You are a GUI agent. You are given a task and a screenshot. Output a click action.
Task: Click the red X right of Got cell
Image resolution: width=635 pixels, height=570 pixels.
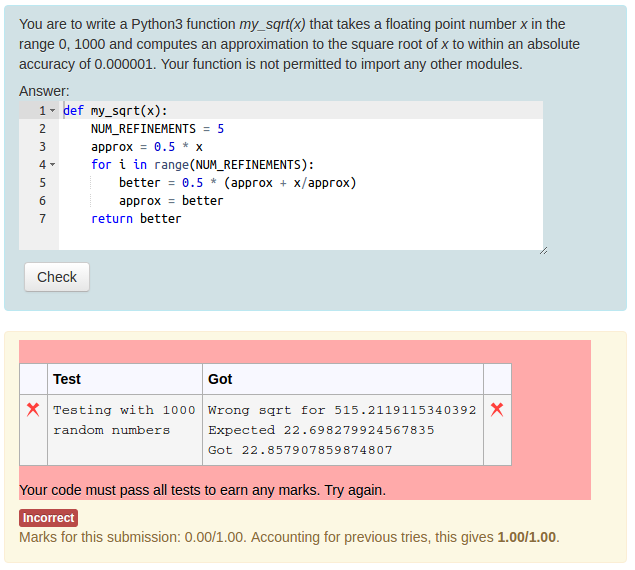coord(497,410)
